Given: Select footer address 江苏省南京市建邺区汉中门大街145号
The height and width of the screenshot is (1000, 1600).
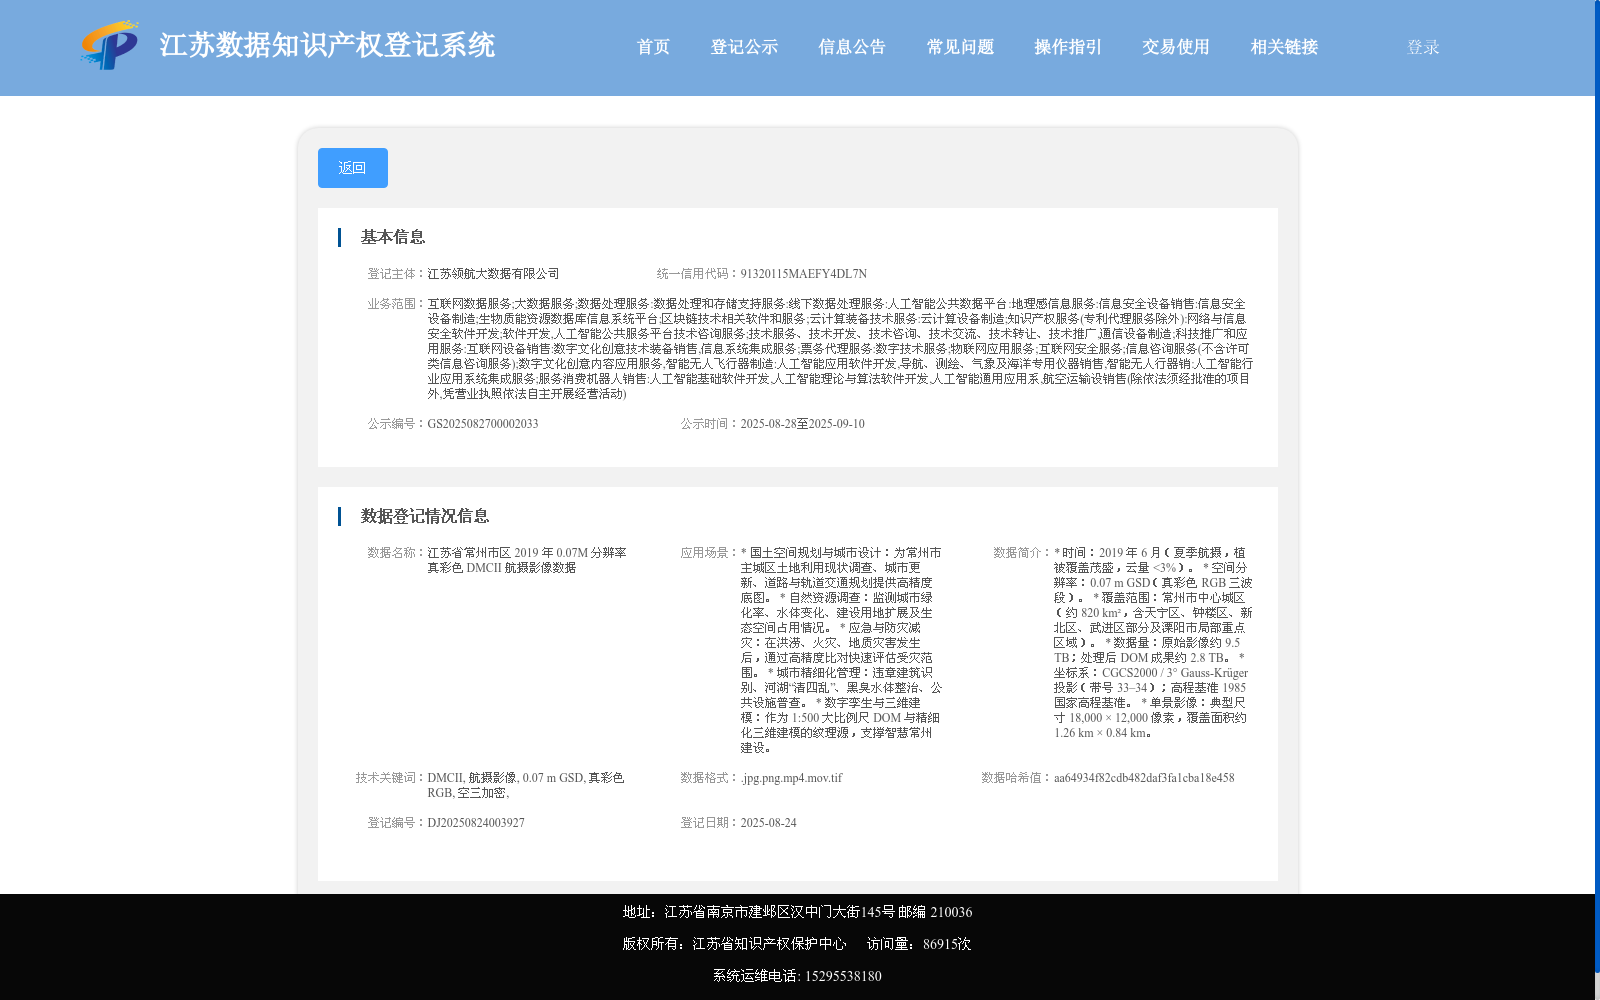Looking at the screenshot, I should pos(779,912).
